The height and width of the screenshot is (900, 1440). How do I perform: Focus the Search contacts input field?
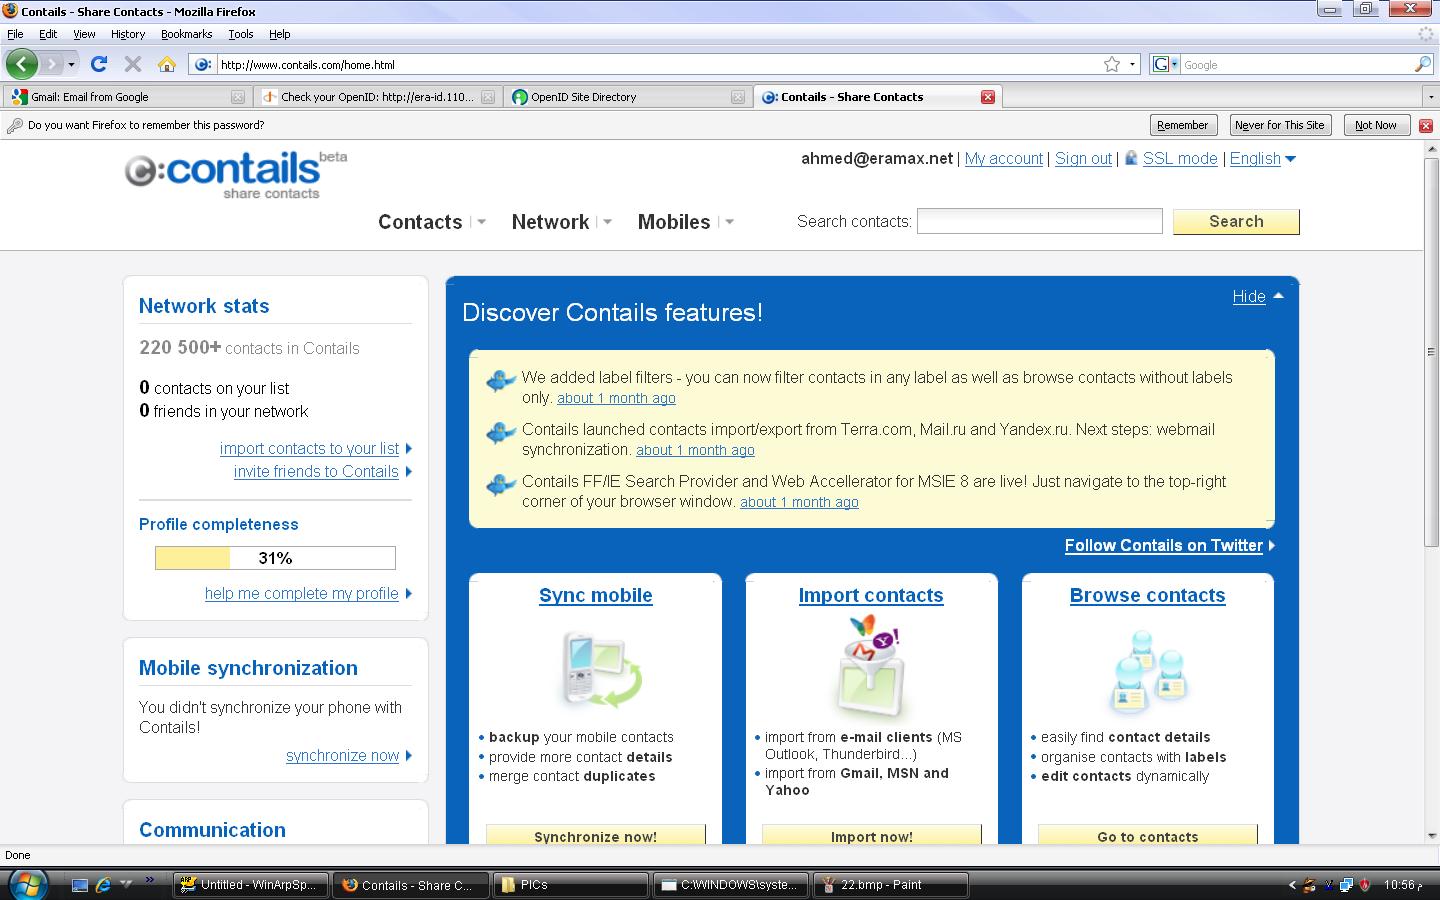(1040, 221)
